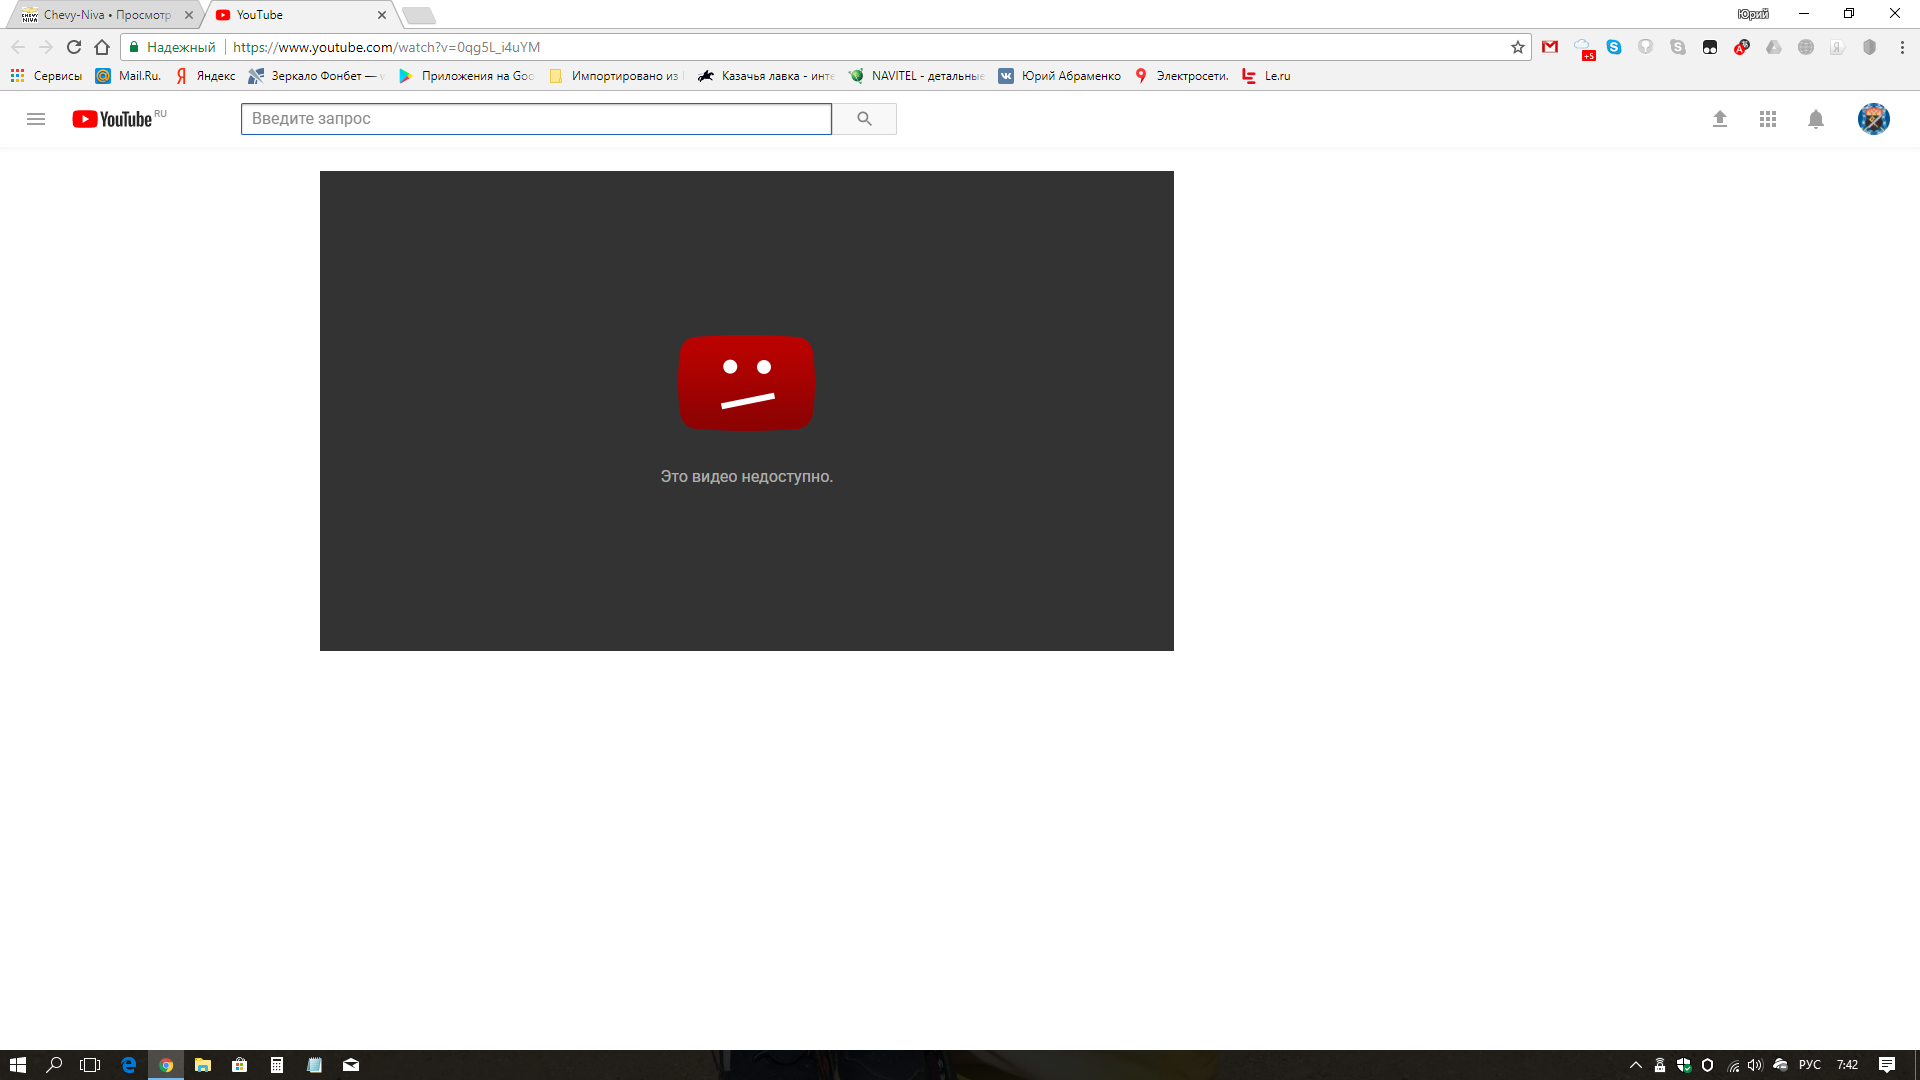Click the search magnifier button
1920x1080 pixels.
[864, 119]
